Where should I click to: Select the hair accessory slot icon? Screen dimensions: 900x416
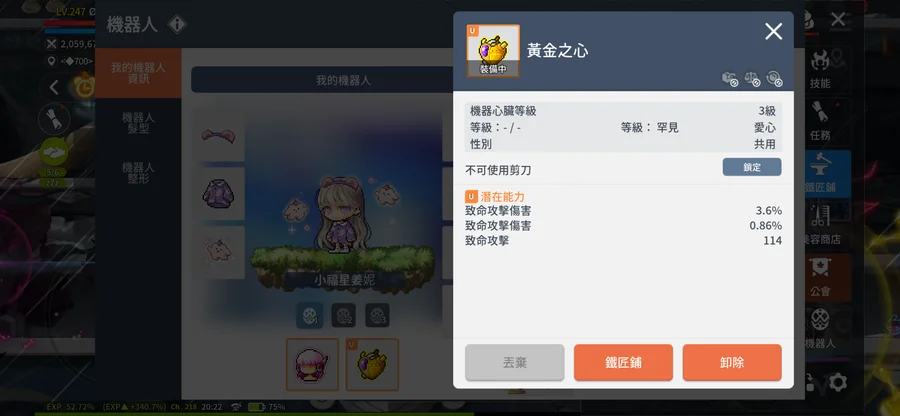218,137
